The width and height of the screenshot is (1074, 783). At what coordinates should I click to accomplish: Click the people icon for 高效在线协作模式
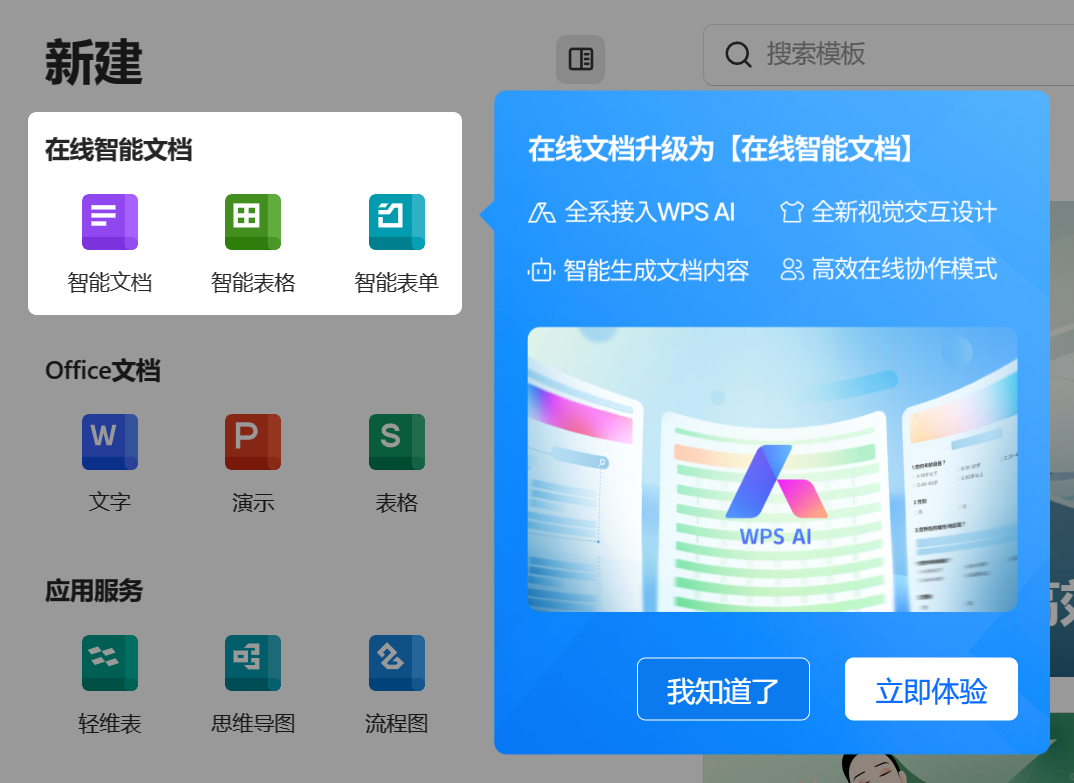792,269
